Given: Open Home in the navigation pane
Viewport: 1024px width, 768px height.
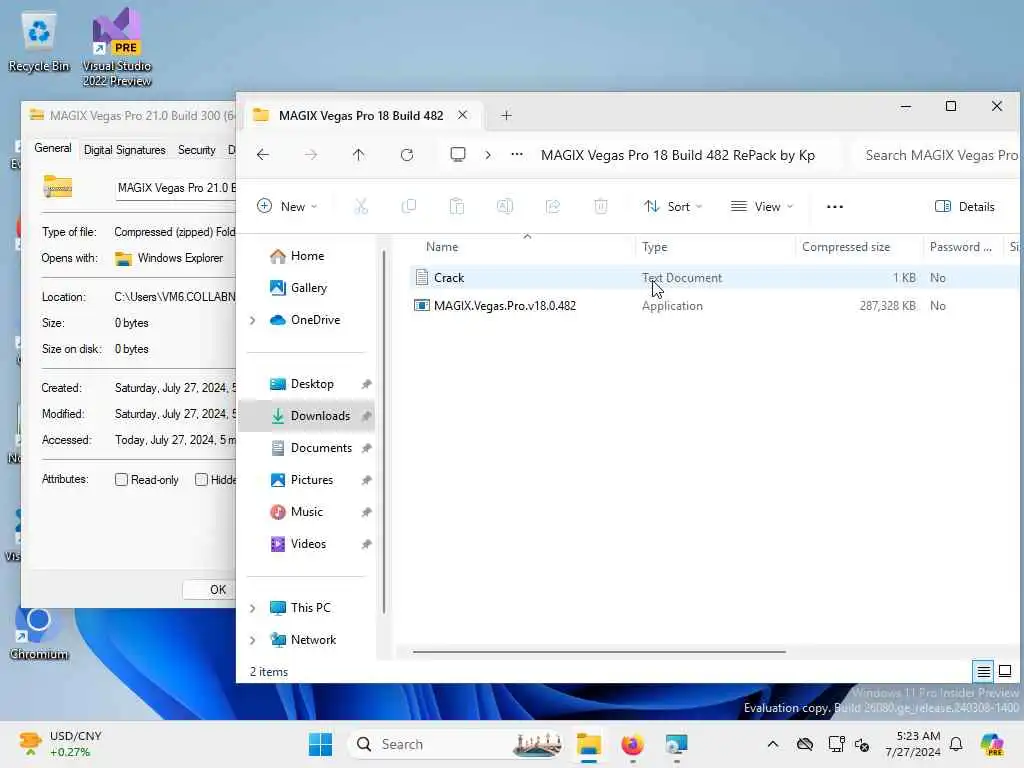Looking at the screenshot, I should coord(307,256).
